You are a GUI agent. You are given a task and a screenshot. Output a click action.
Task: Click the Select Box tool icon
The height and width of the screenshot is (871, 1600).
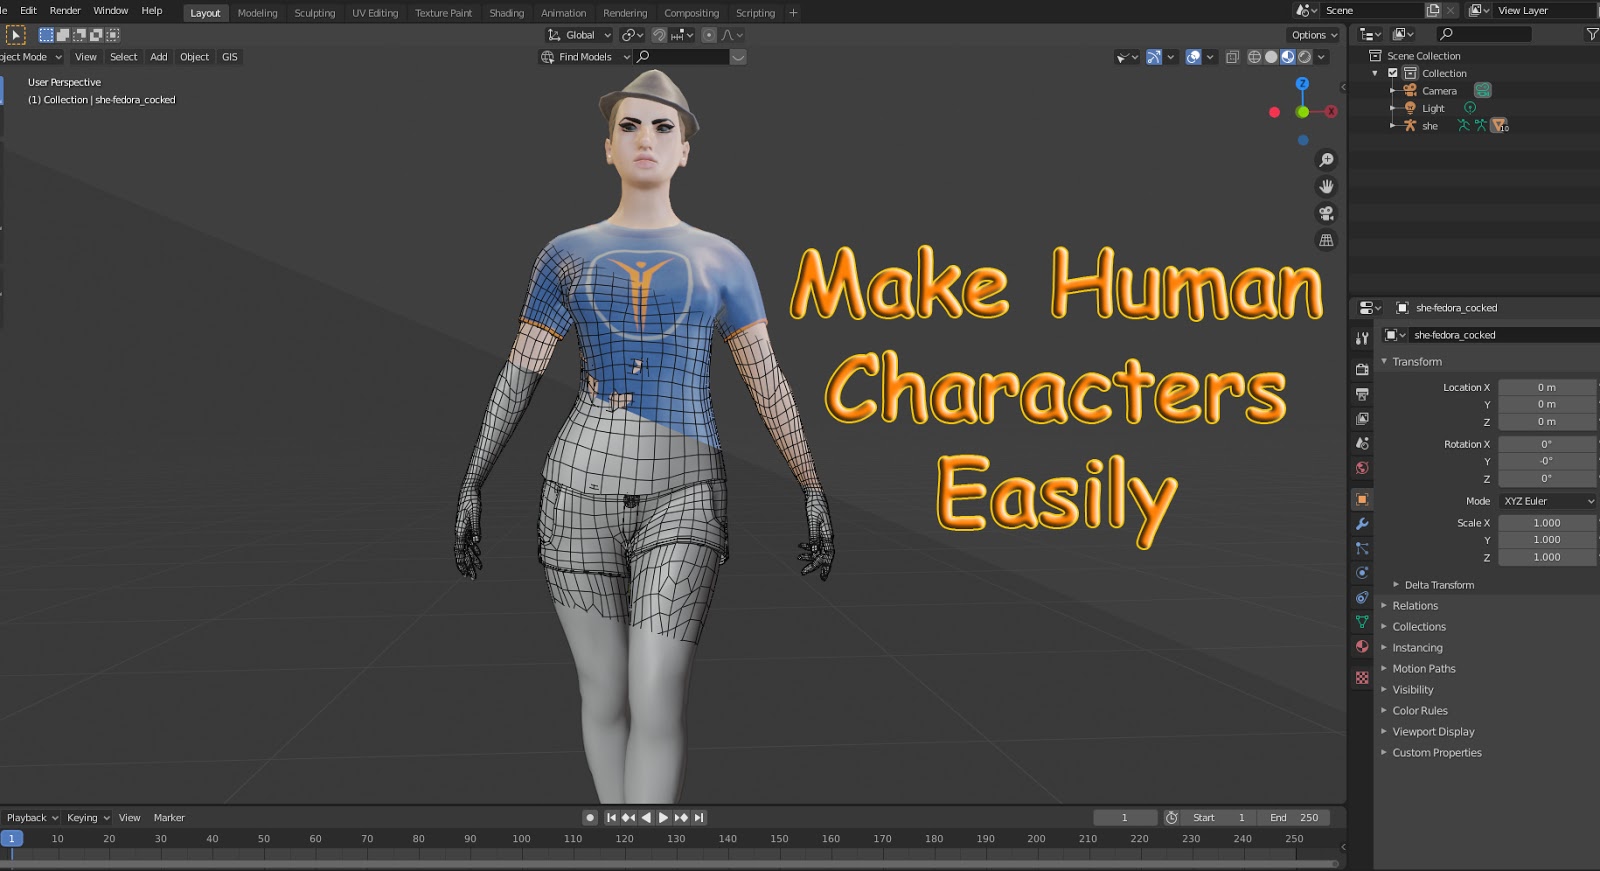click(x=16, y=35)
